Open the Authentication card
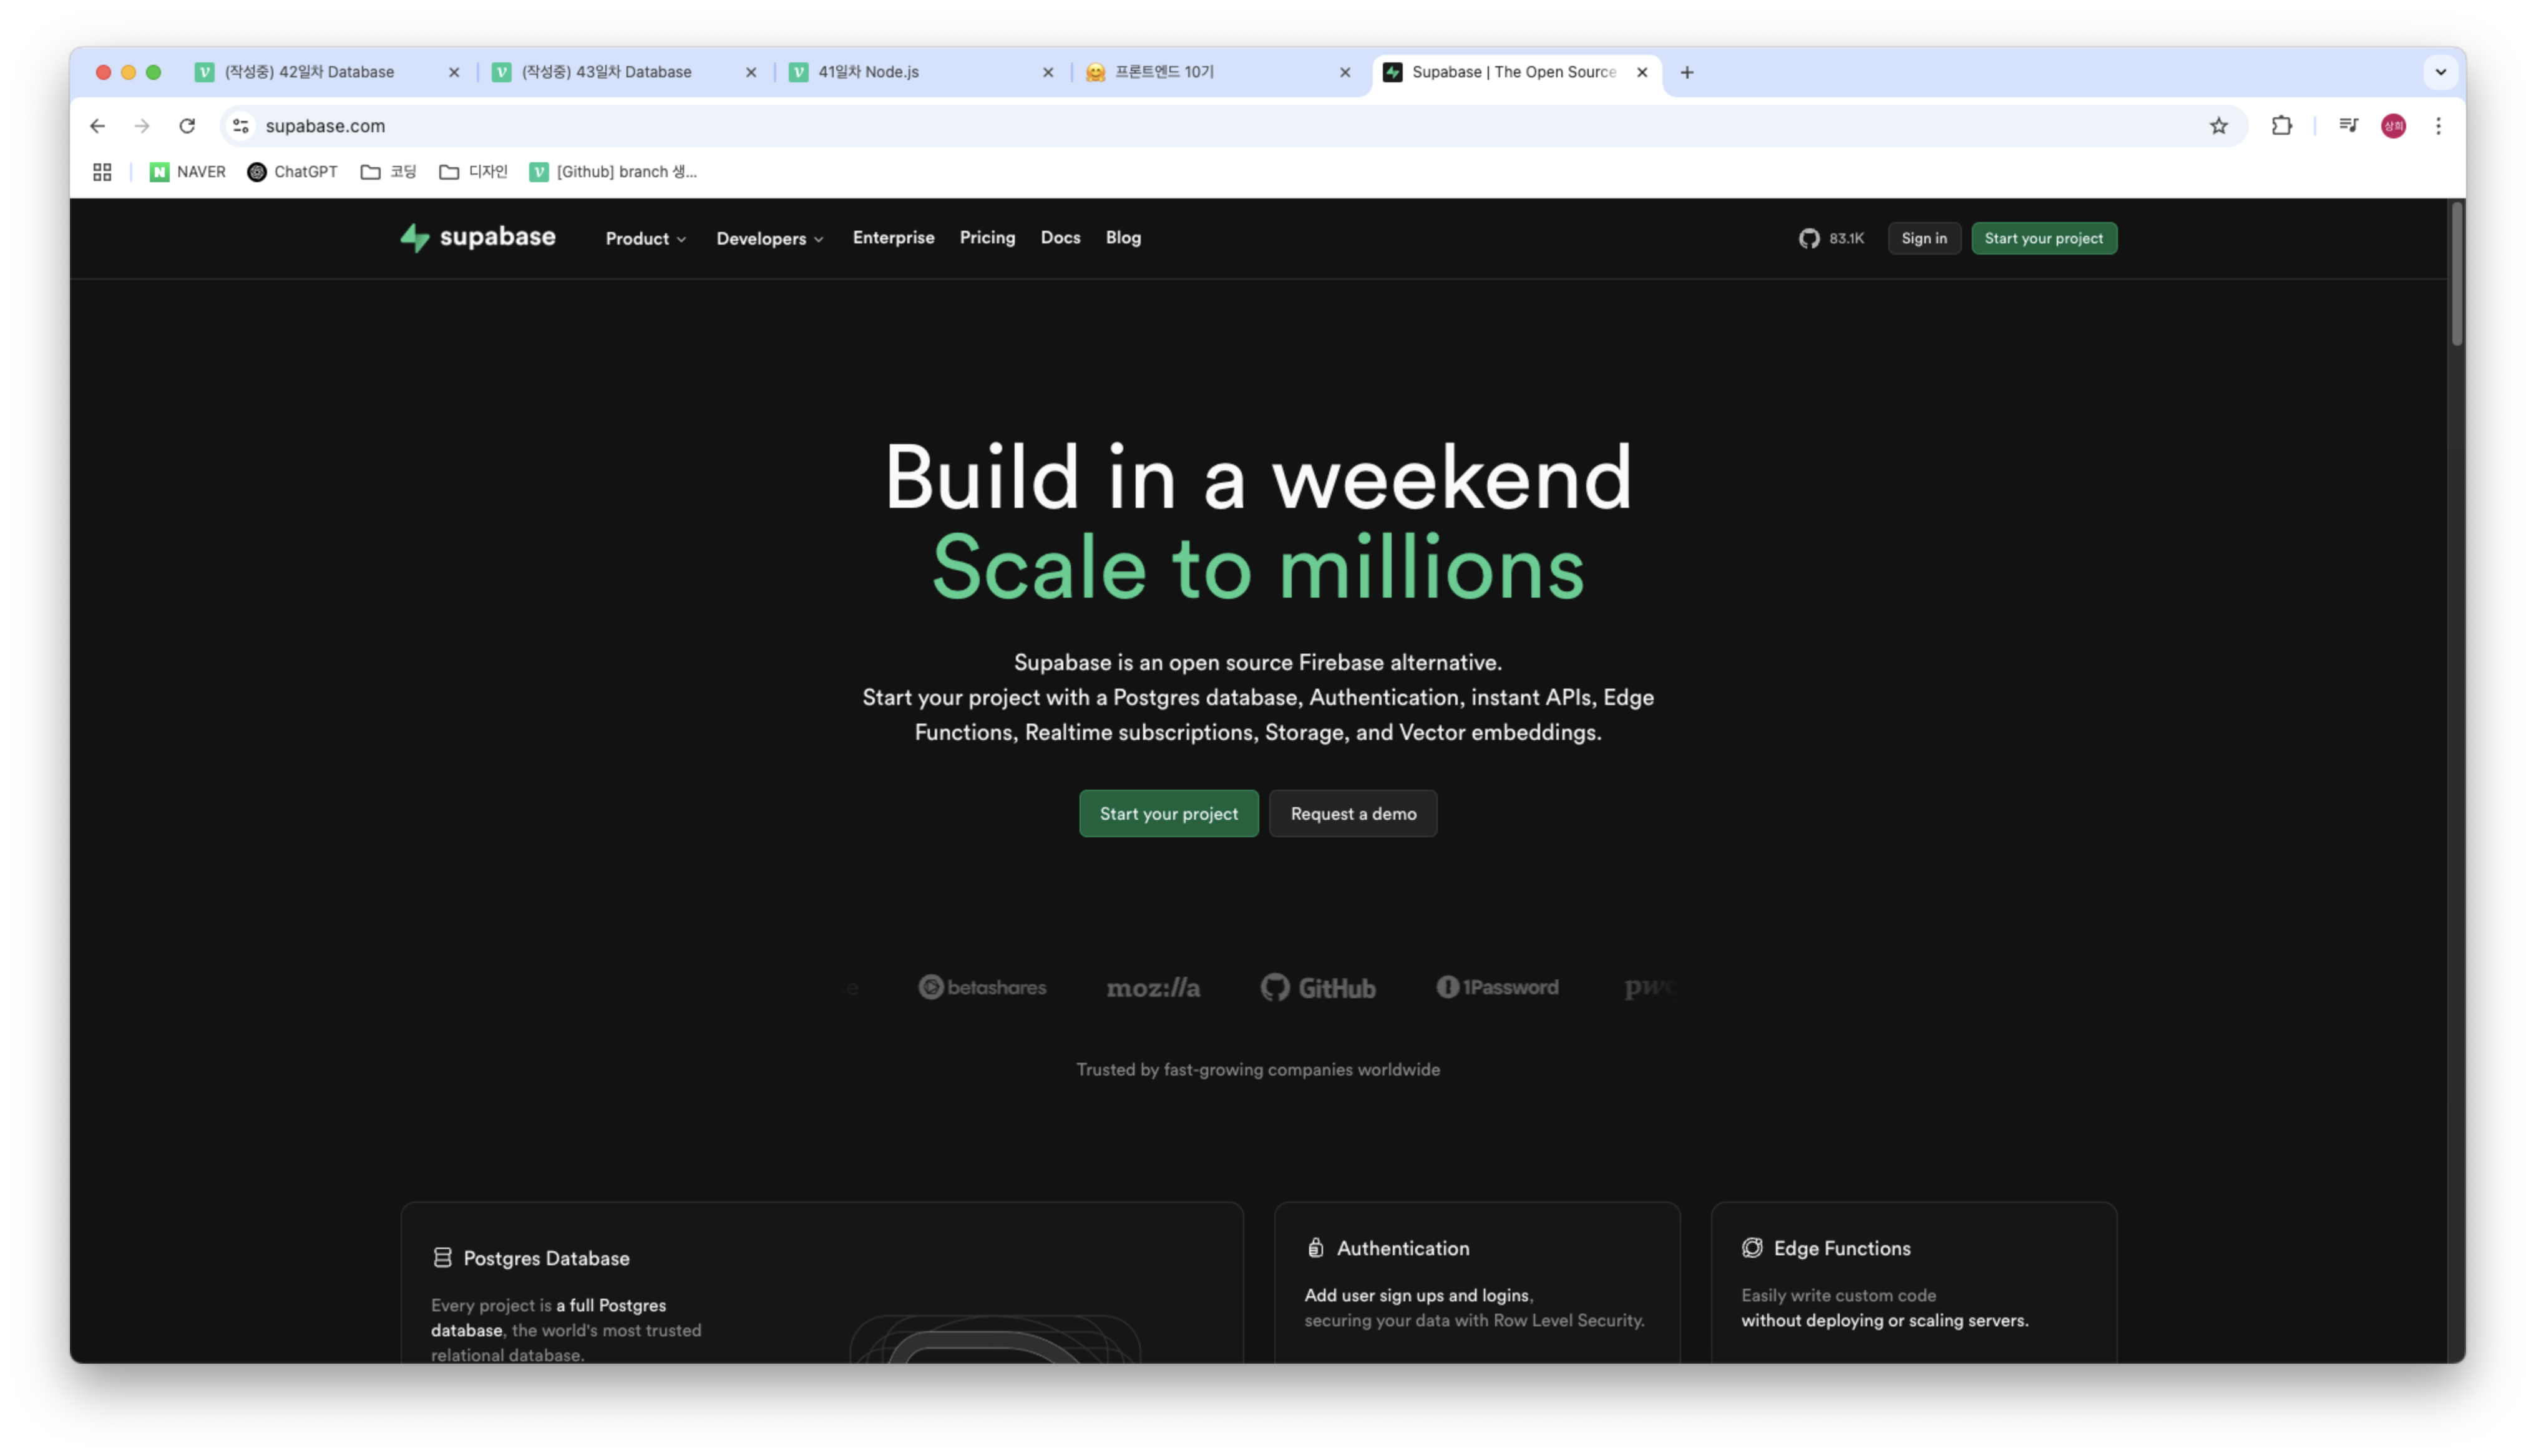 1477,1282
